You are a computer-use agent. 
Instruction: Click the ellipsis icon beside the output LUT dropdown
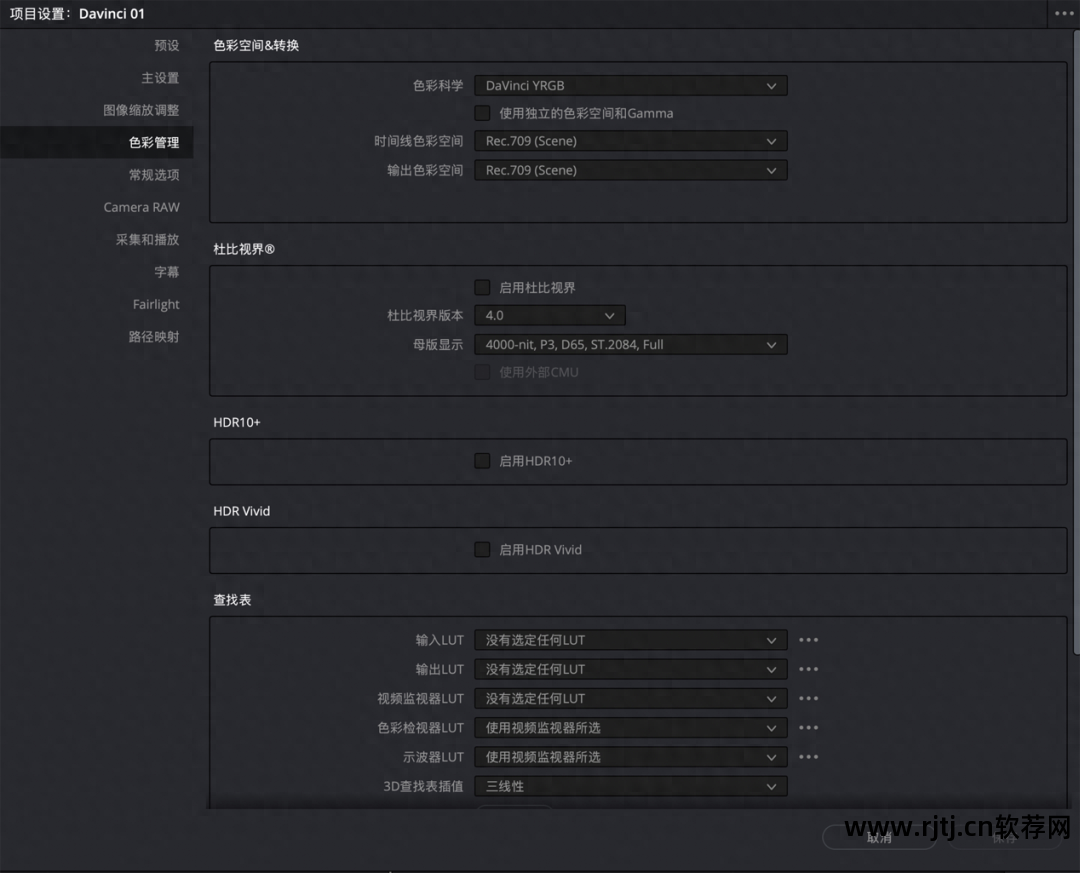click(808, 669)
